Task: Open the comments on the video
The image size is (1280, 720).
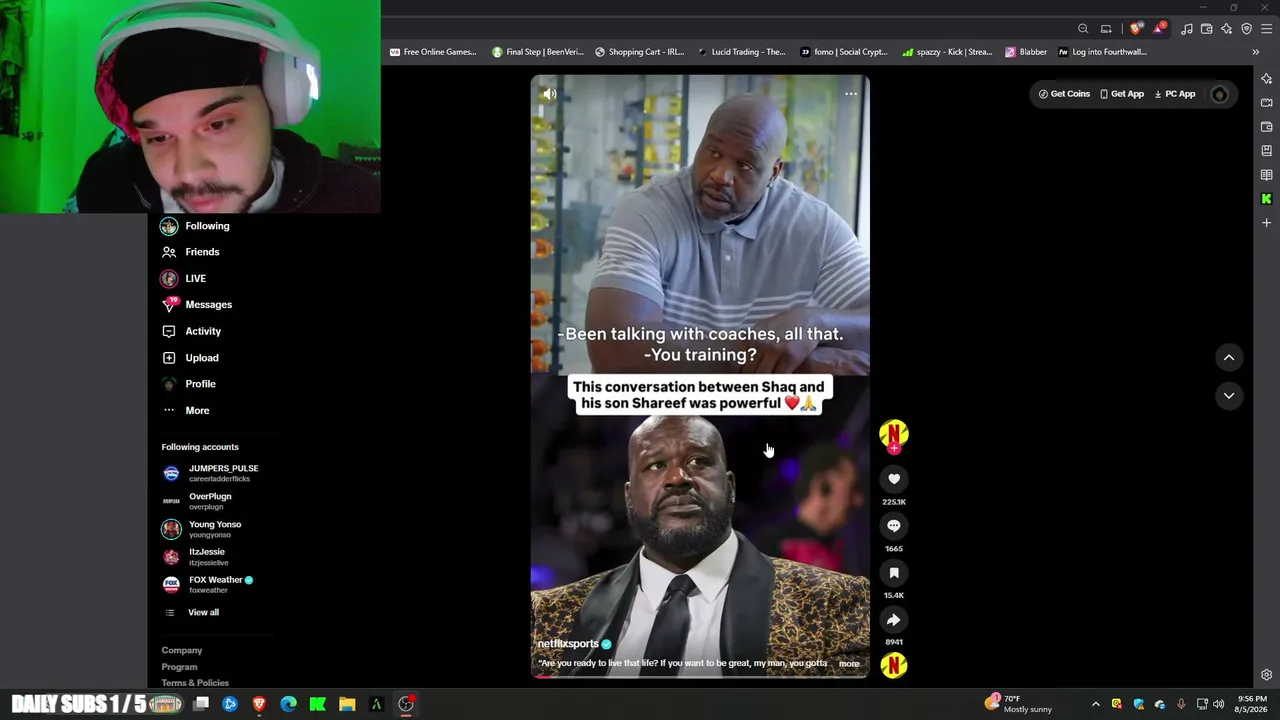Action: pyautogui.click(x=894, y=526)
